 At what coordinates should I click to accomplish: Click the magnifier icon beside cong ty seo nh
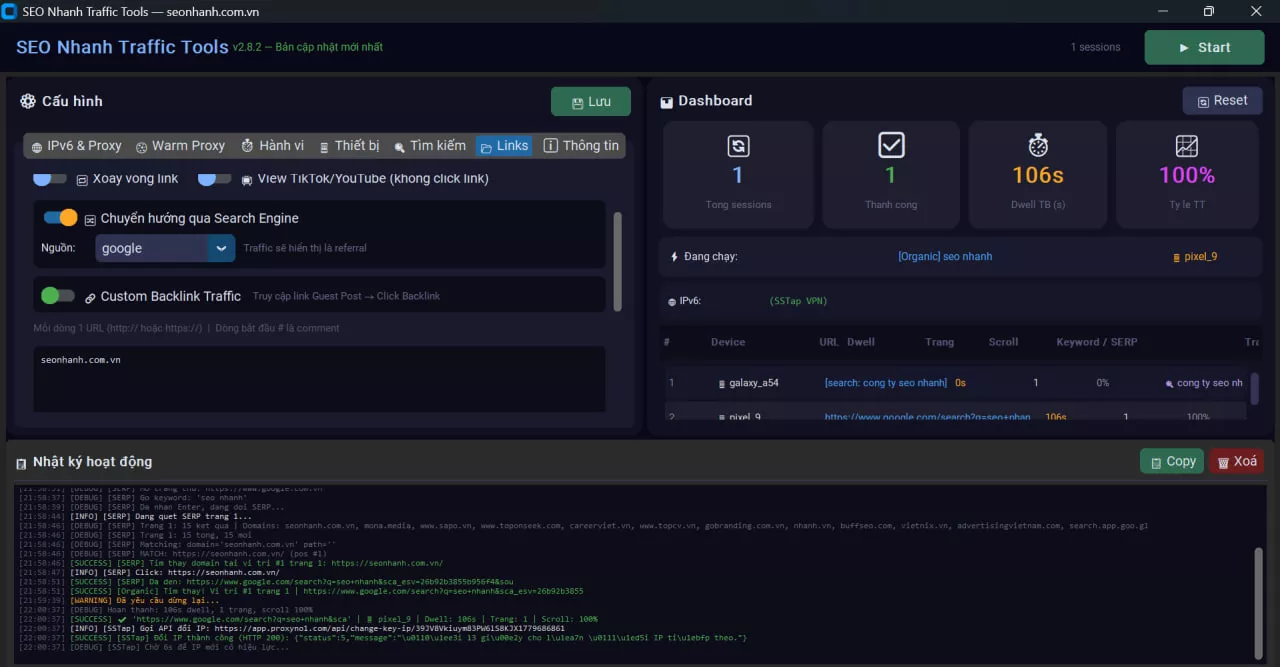pyautogui.click(x=1170, y=383)
